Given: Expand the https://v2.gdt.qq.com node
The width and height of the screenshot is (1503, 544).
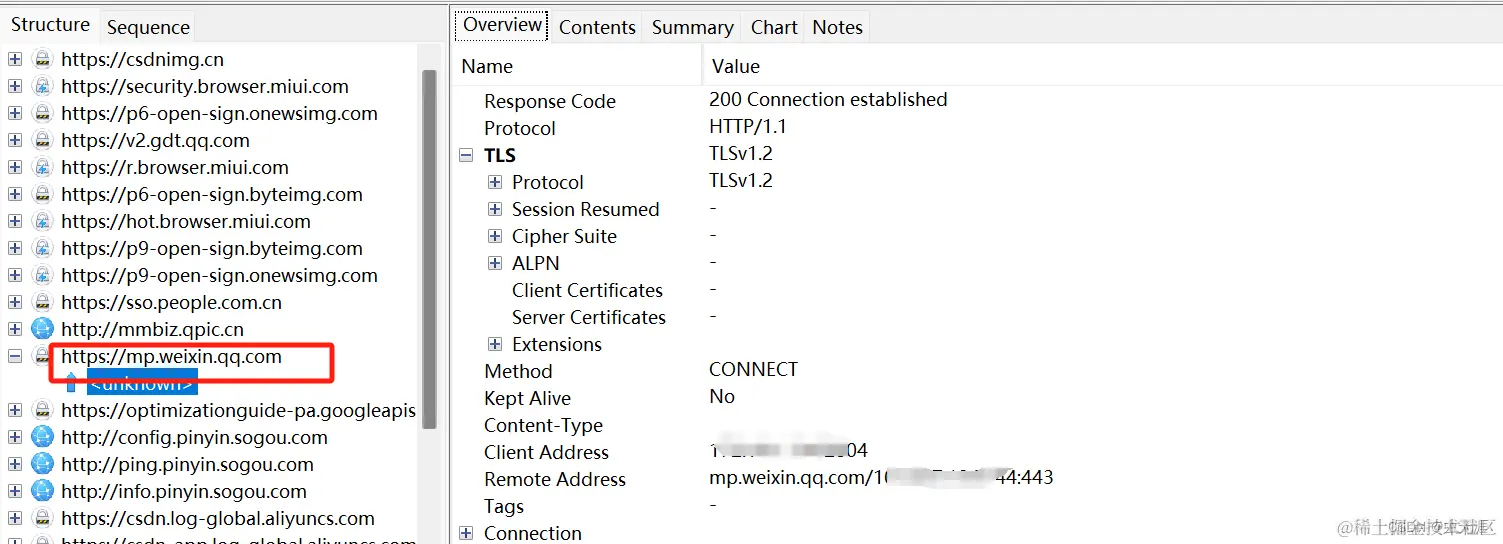Looking at the screenshot, I should [x=15, y=140].
